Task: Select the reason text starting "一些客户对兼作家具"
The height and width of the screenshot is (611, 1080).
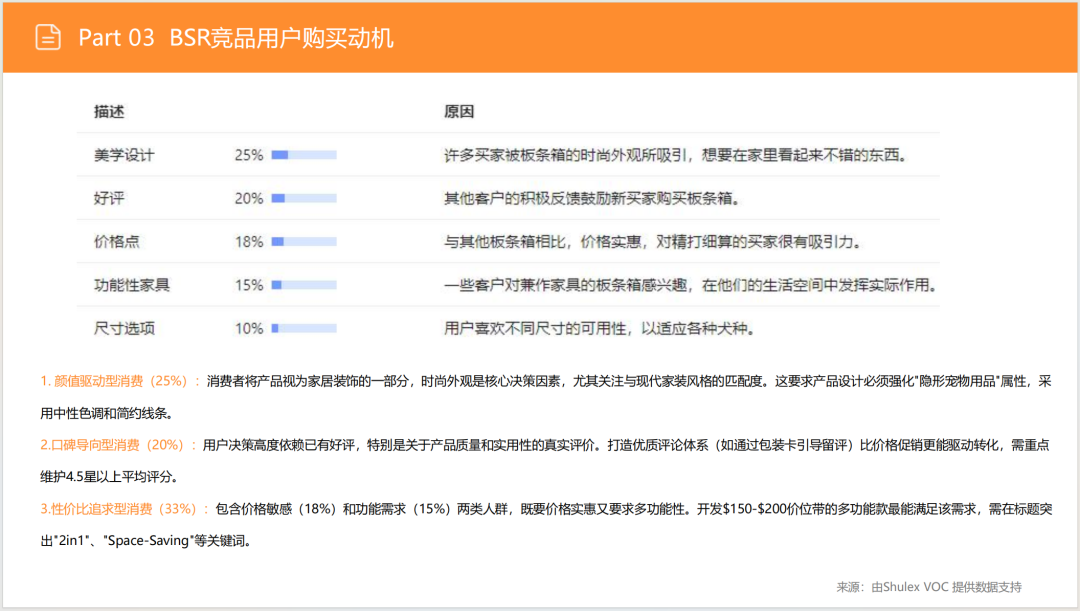Action: click(x=690, y=285)
